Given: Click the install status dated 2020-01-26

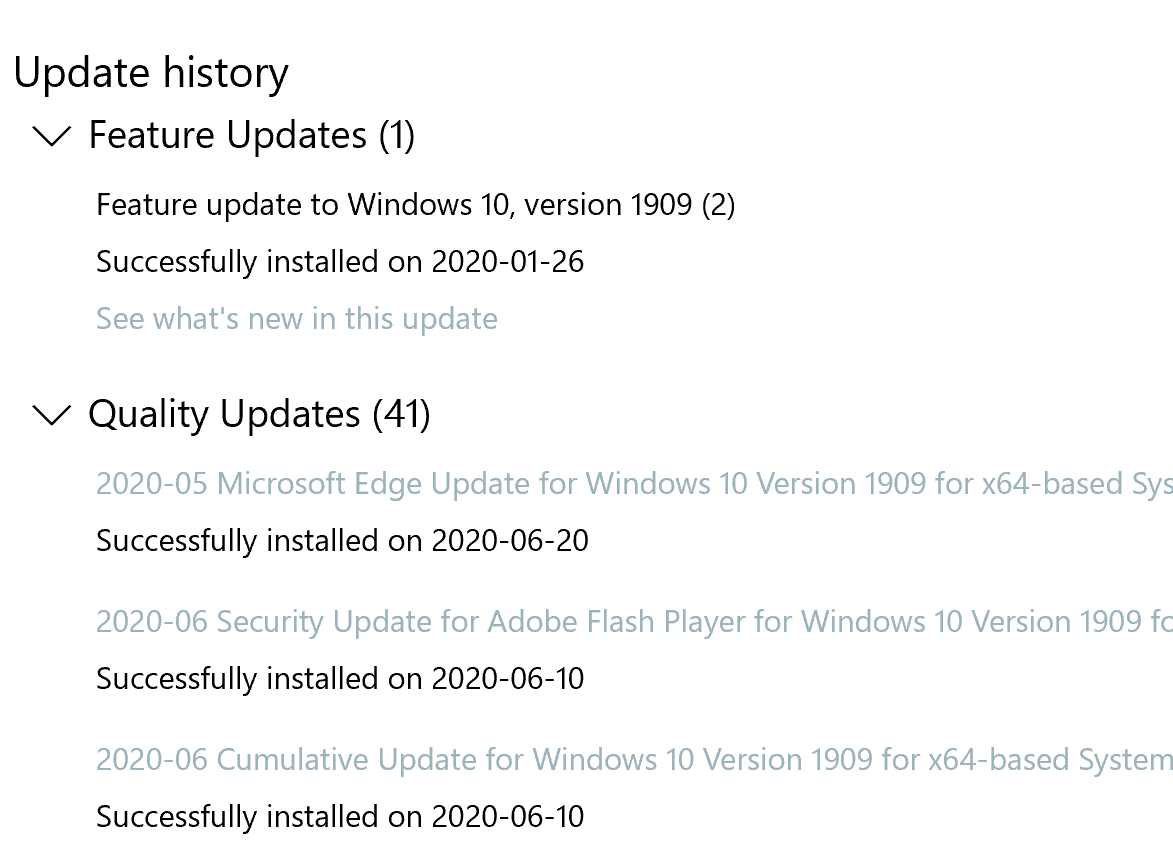Looking at the screenshot, I should point(340,262).
